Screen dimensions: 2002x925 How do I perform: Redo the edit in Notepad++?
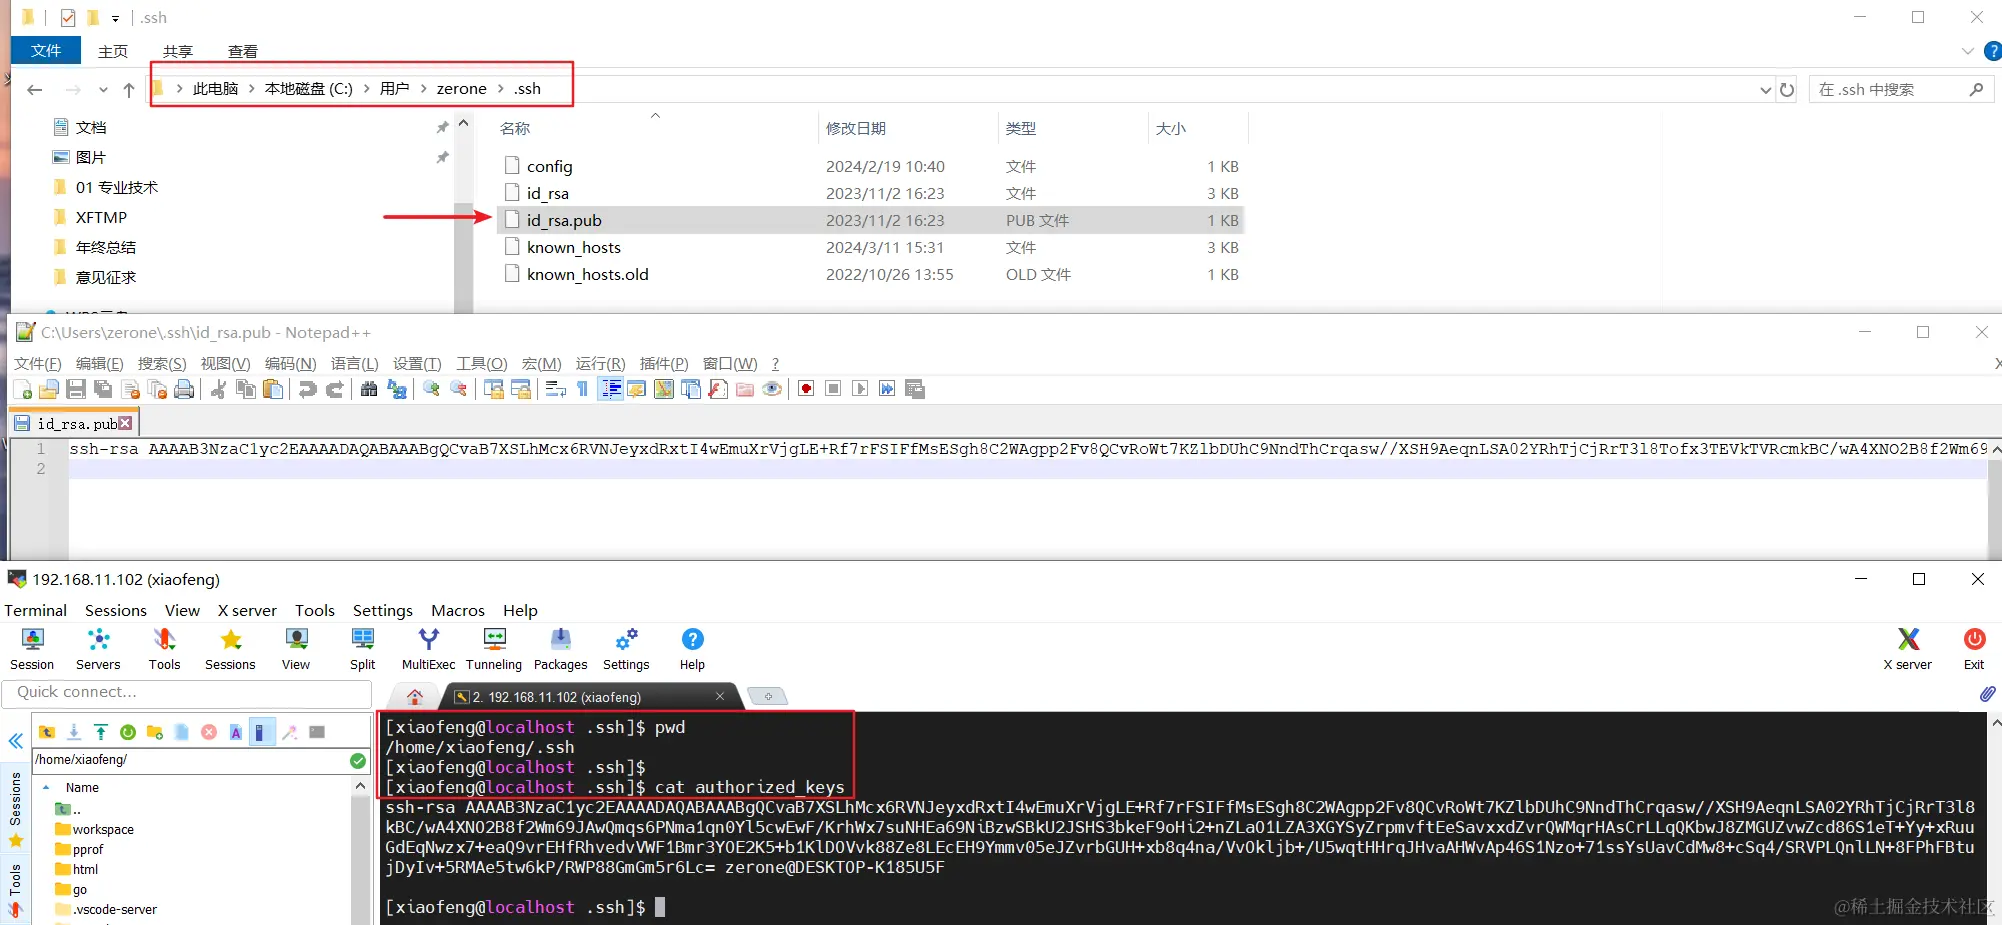point(334,389)
